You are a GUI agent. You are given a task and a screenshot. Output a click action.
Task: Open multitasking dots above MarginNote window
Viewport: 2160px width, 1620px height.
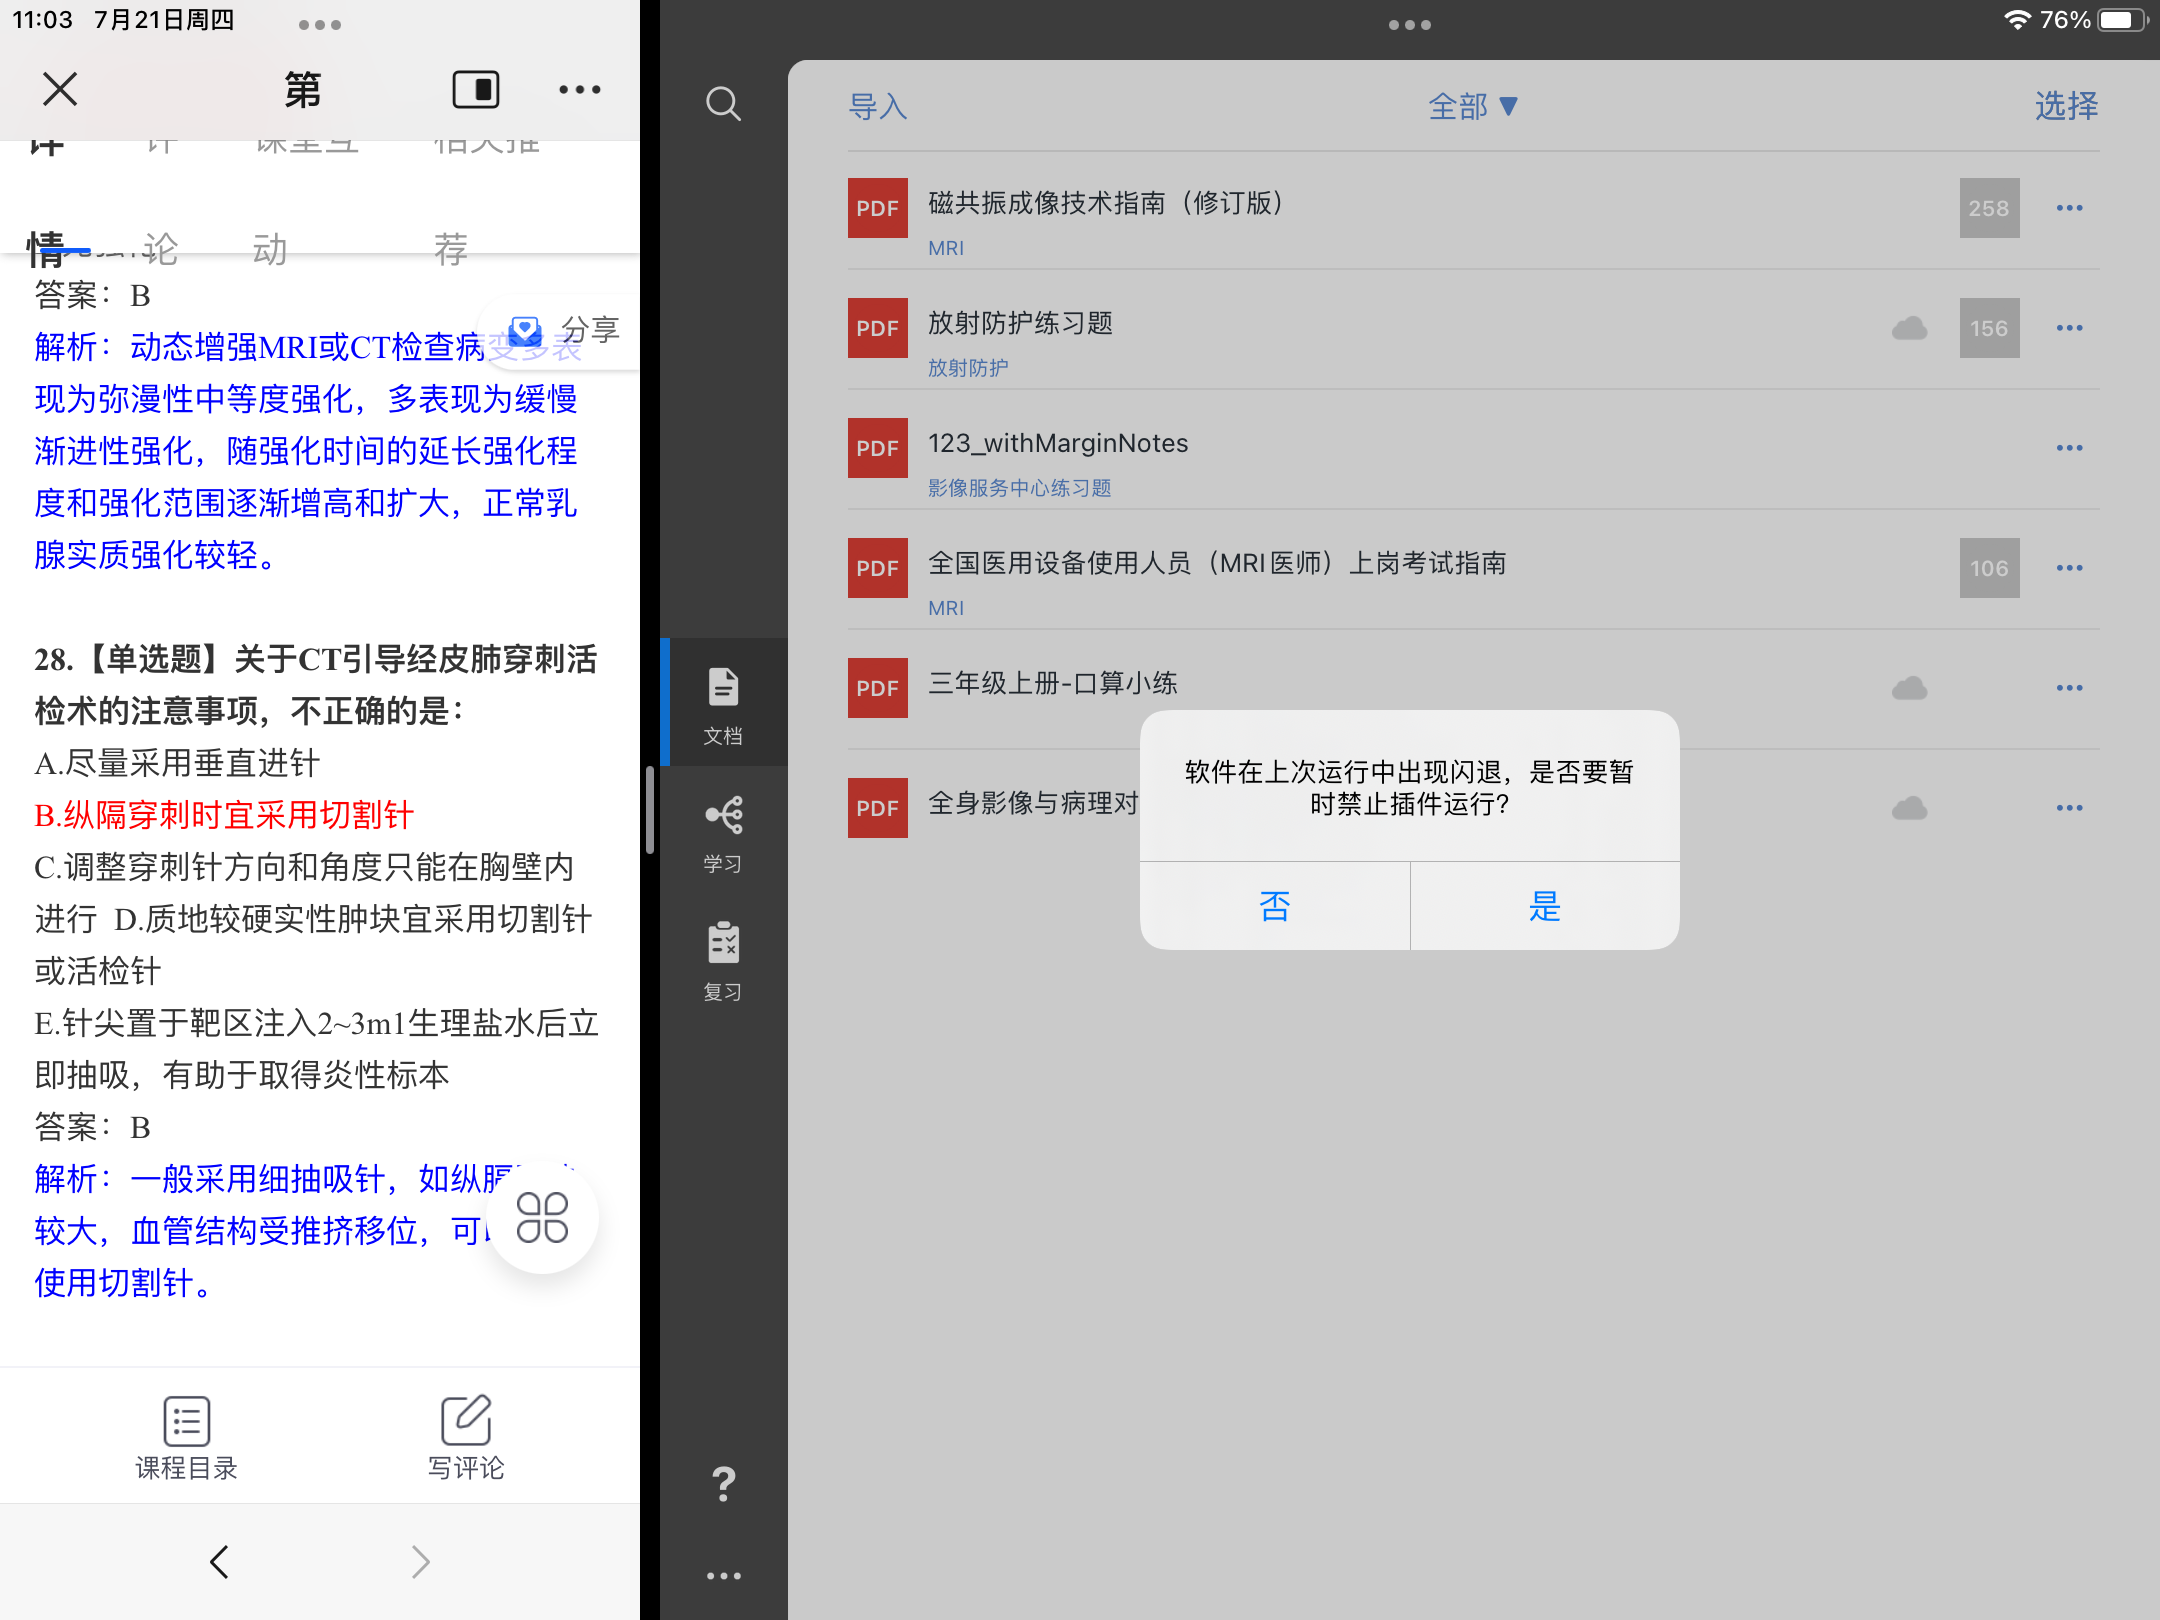1410,25
